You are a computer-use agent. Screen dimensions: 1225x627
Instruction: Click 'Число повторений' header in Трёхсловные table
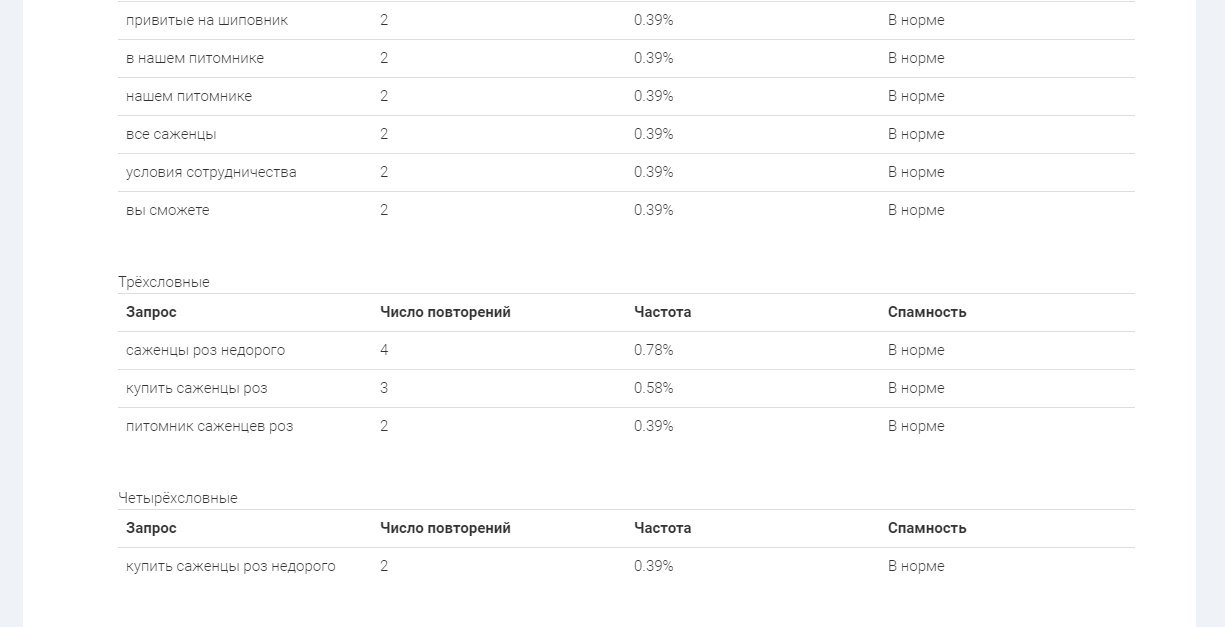coord(445,312)
